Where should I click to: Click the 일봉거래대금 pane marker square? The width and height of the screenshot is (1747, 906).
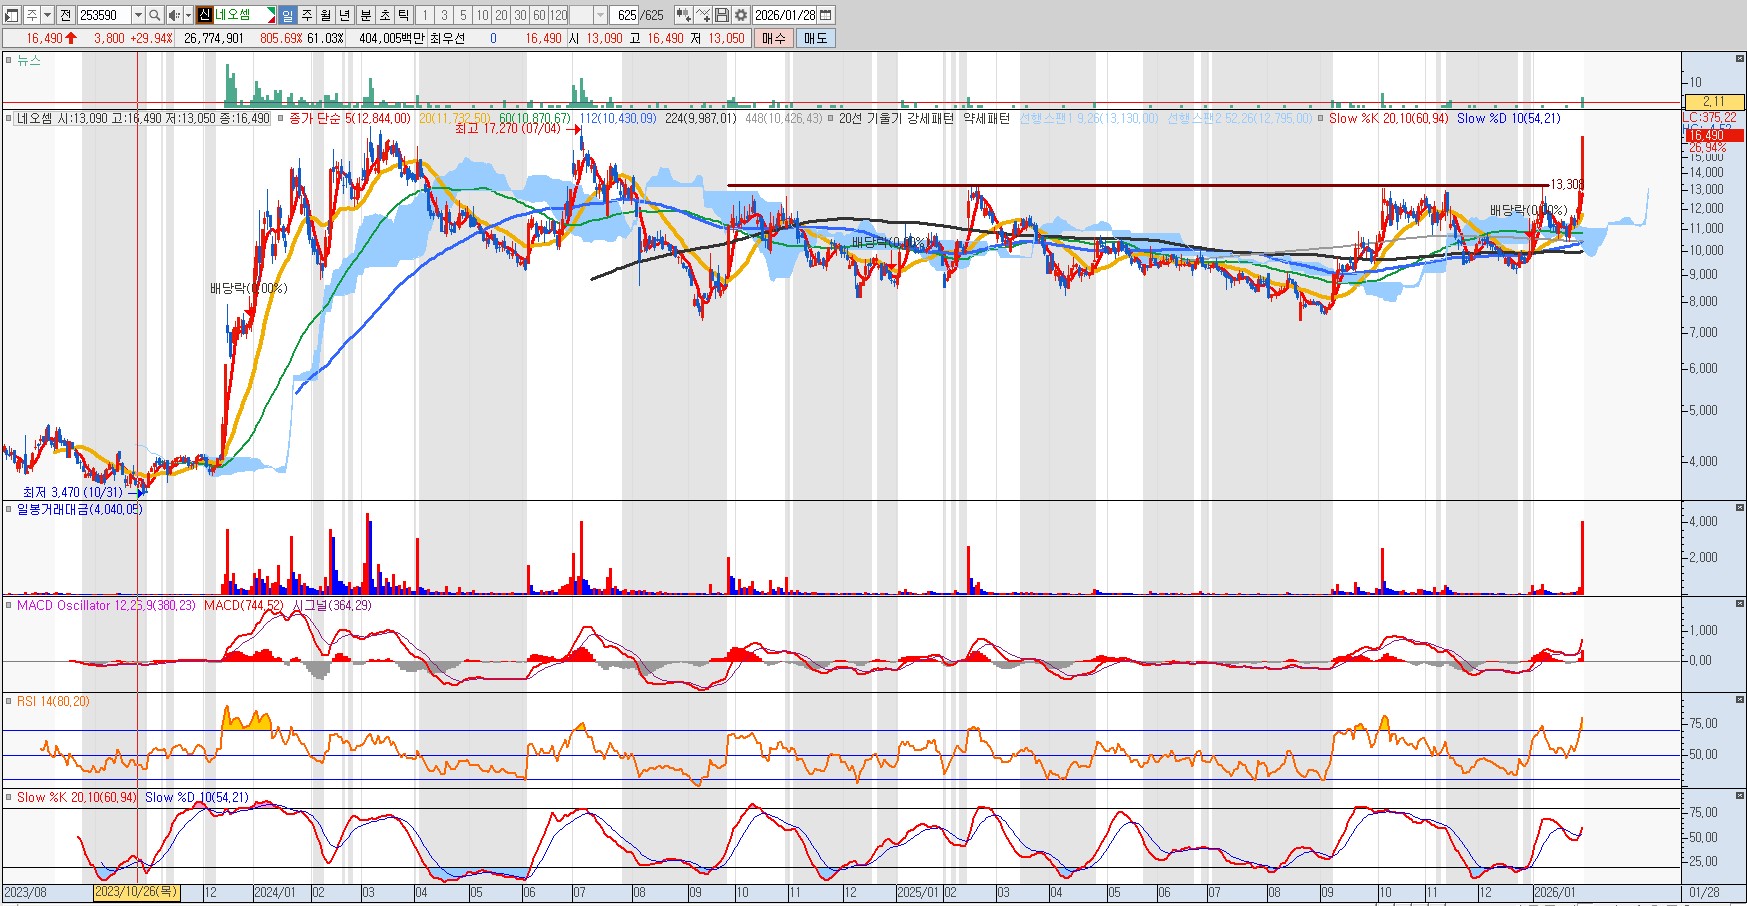[9, 509]
